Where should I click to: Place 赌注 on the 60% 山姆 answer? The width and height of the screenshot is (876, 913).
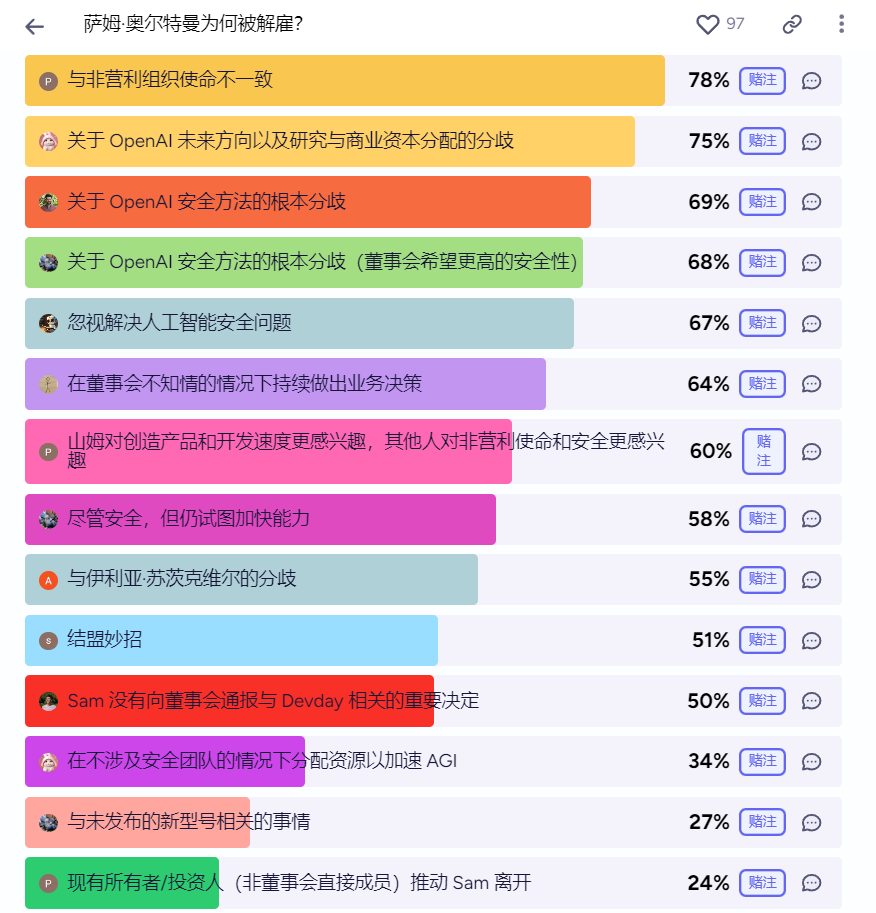pyautogui.click(x=764, y=451)
